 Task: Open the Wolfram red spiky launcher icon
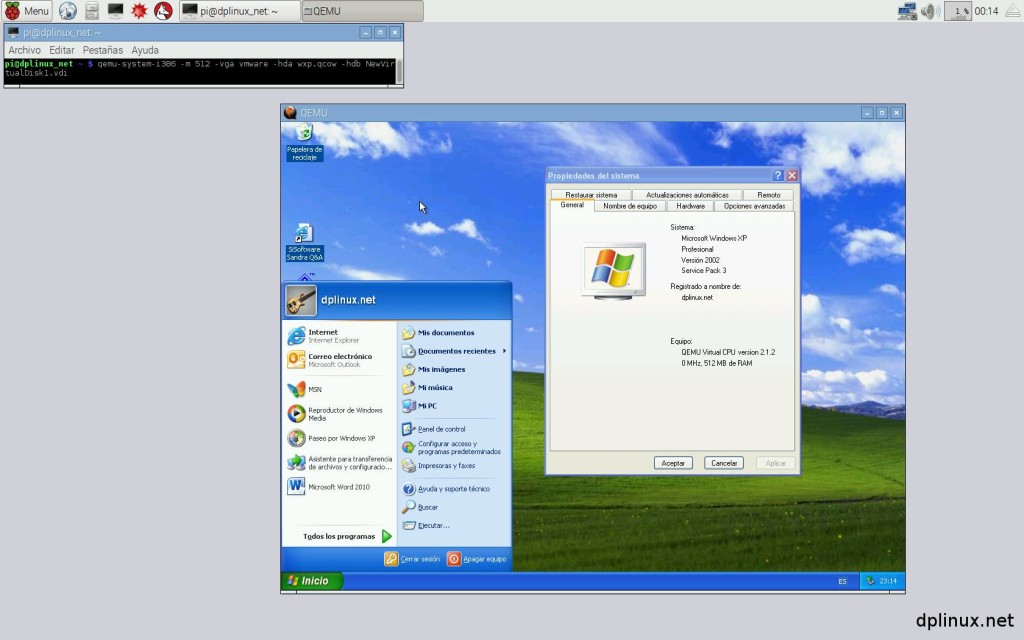click(139, 11)
